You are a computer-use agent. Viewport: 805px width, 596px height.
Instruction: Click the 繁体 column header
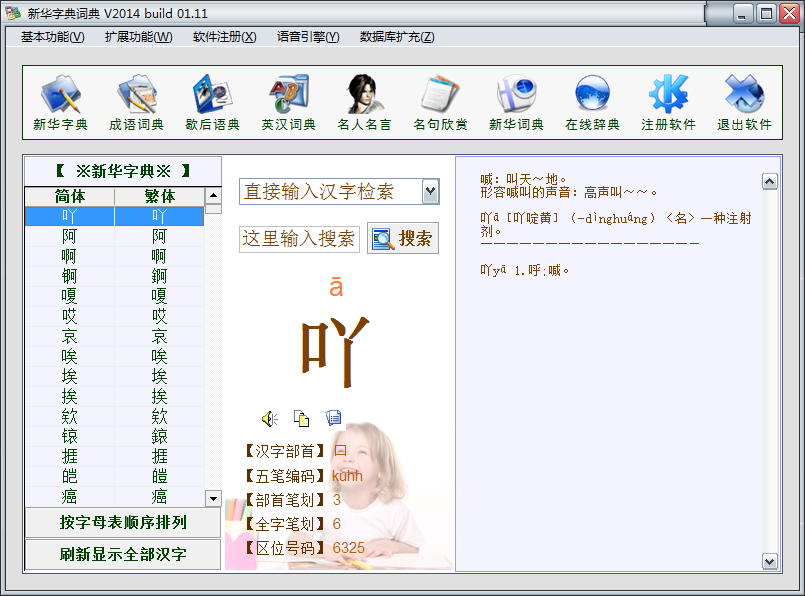pyautogui.click(x=160, y=196)
